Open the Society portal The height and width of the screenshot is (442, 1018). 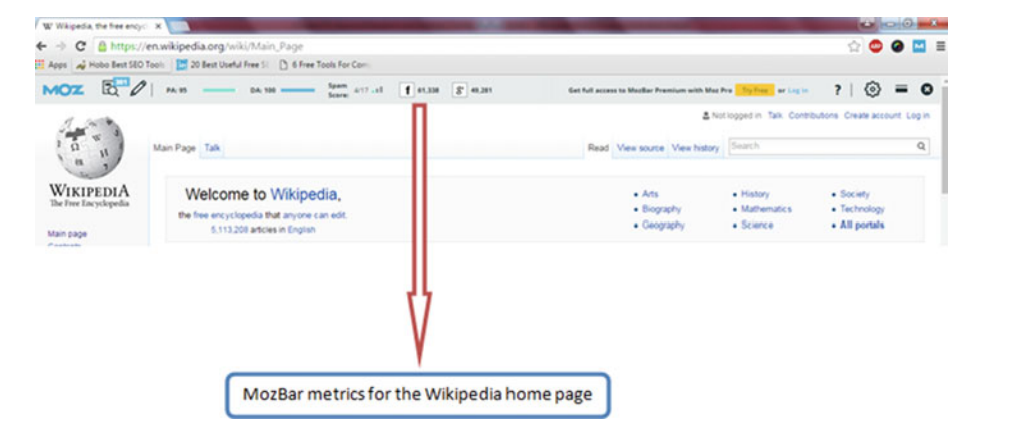(854, 194)
